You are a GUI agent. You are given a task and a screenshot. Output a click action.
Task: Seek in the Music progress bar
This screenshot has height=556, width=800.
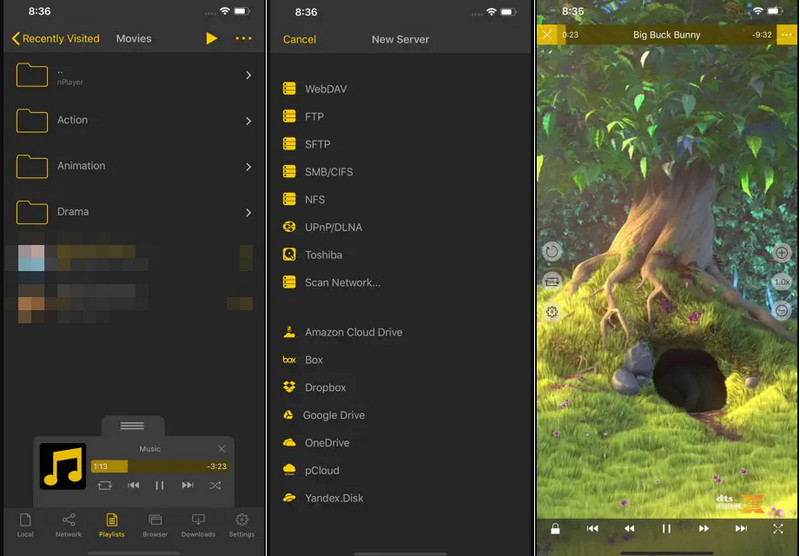point(160,466)
